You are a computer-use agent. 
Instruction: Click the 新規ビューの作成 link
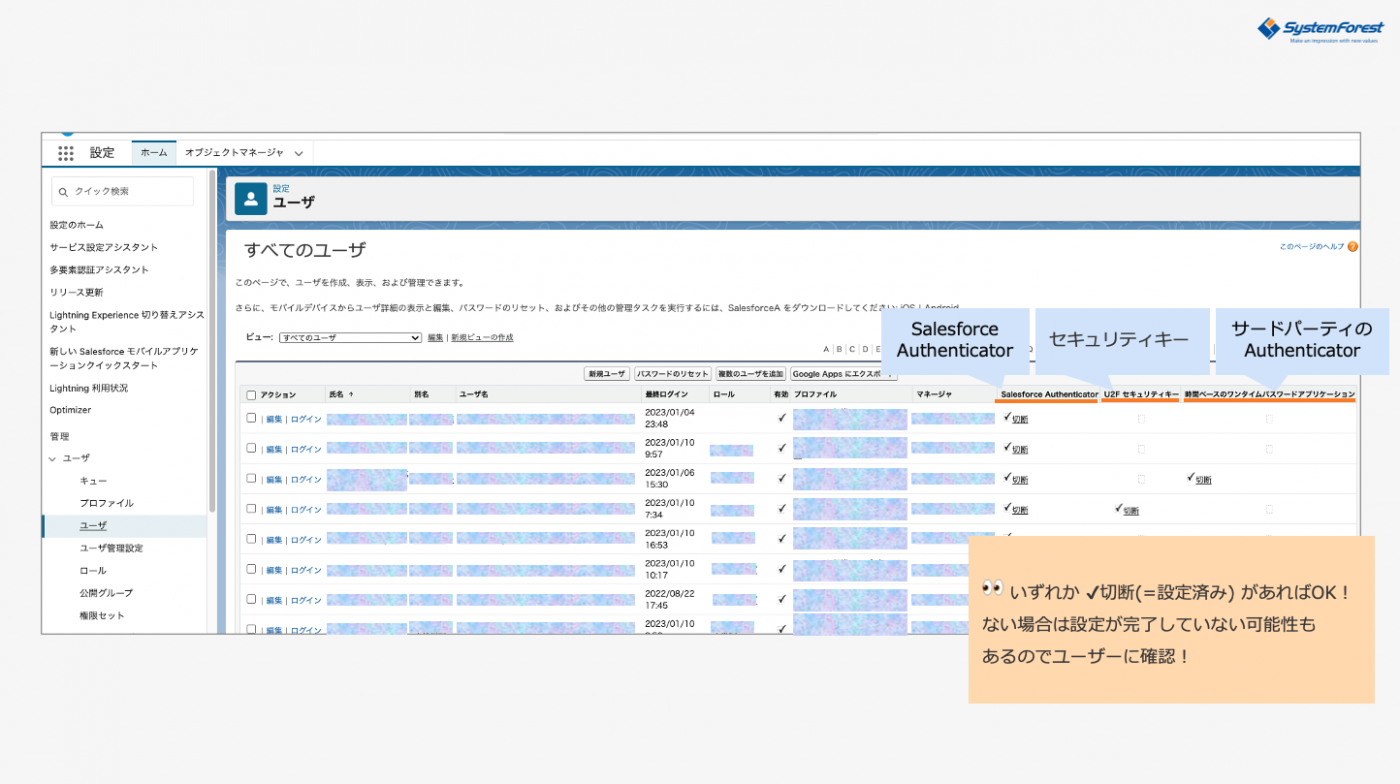pos(482,338)
